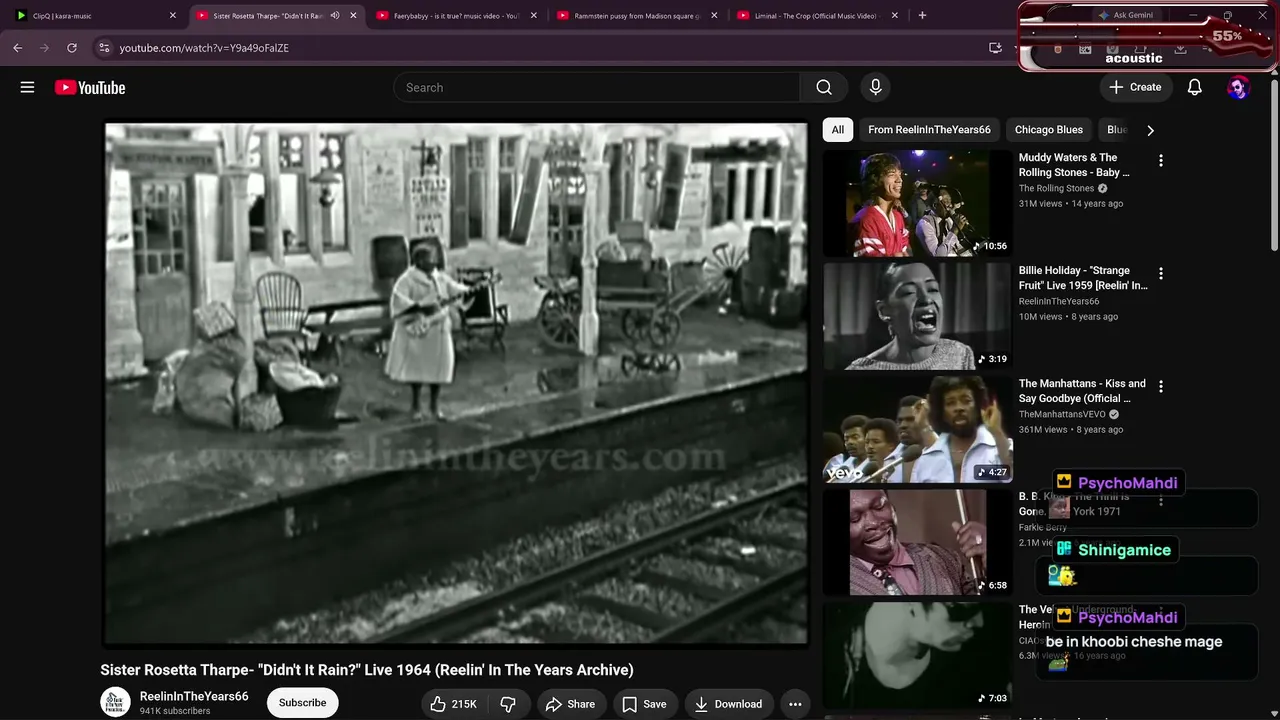Select the Chicago Blues filter chip

click(x=1049, y=130)
